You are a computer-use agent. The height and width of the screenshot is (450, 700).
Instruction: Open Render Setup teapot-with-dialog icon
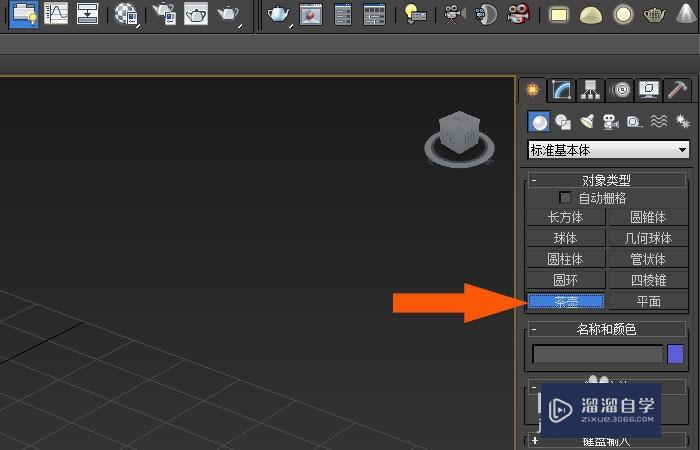[165, 14]
